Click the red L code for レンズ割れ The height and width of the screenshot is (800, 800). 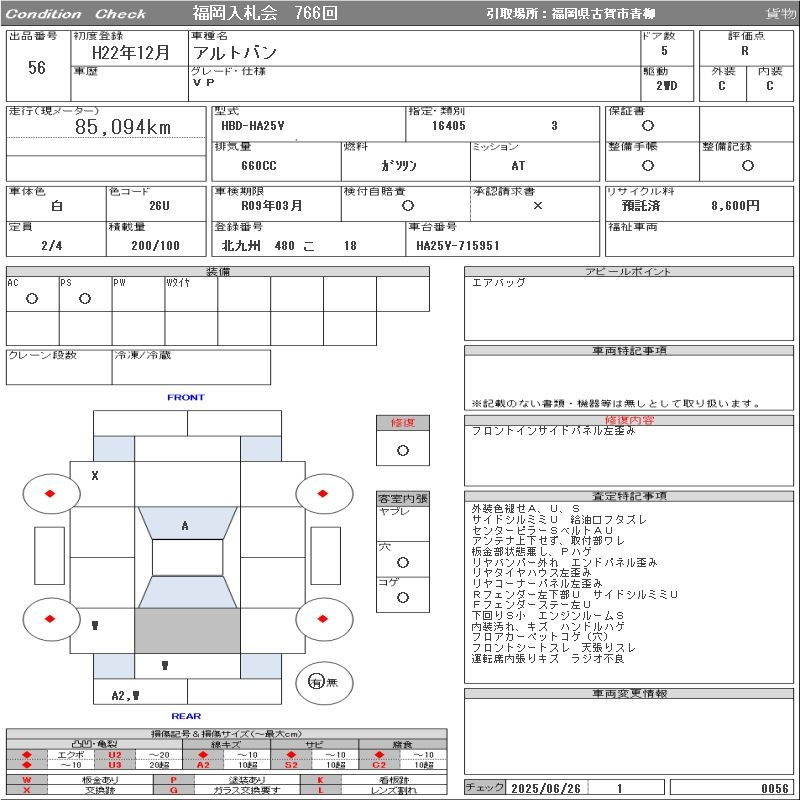[320, 790]
